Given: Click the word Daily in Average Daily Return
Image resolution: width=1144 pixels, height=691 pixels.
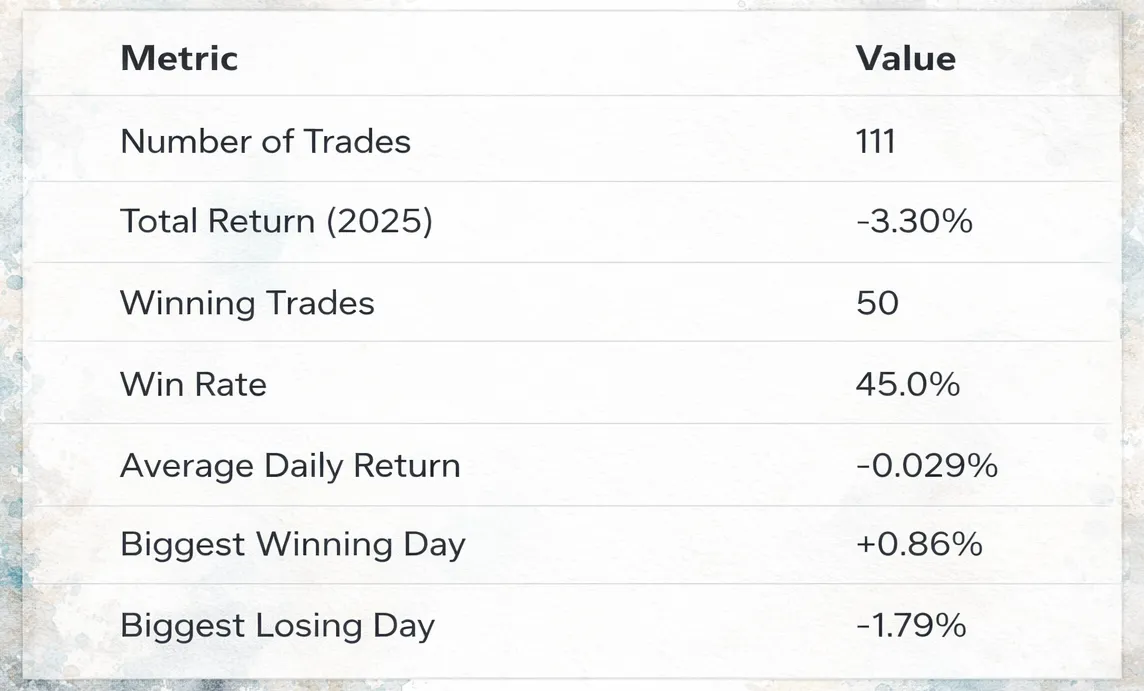Looking at the screenshot, I should tap(304, 466).
